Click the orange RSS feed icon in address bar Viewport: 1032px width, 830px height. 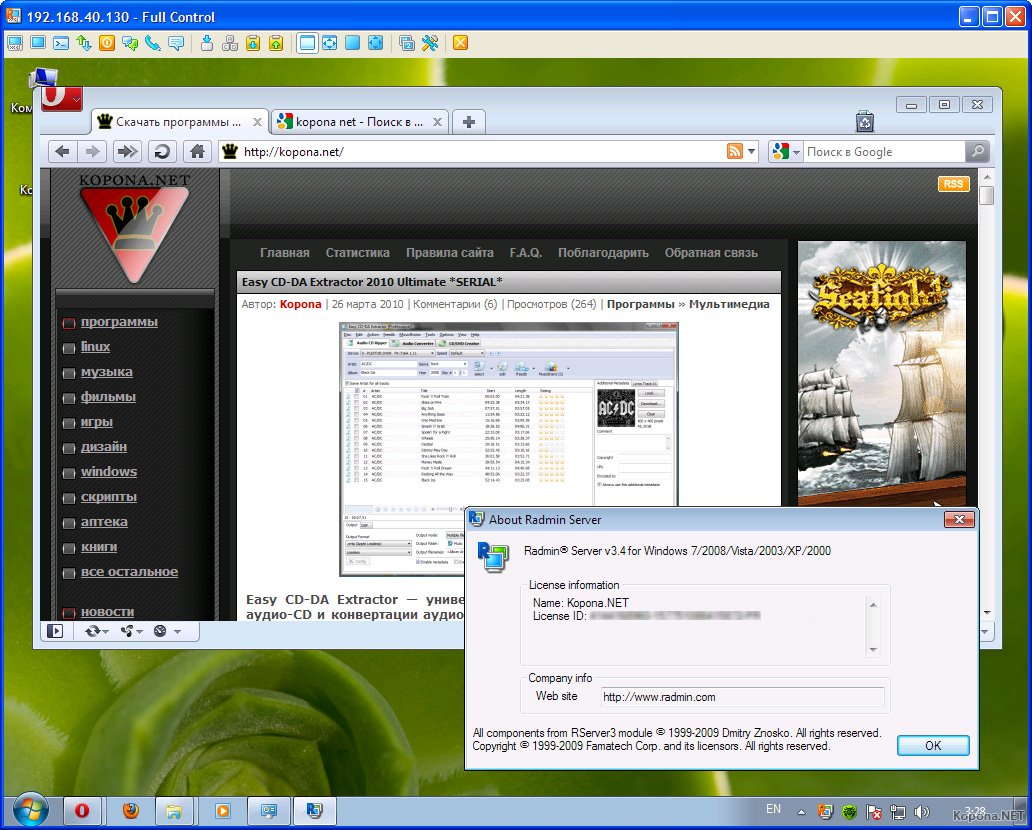tap(735, 151)
